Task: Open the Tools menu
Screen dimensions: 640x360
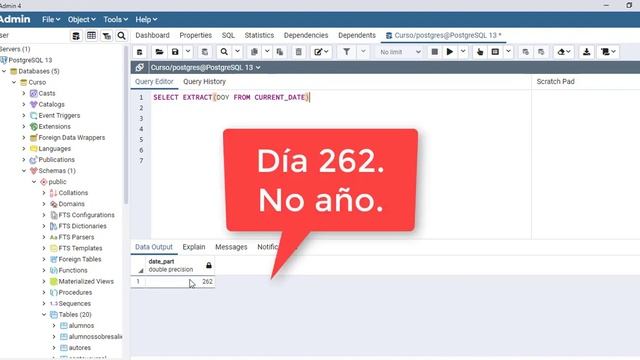Action: coord(116,19)
